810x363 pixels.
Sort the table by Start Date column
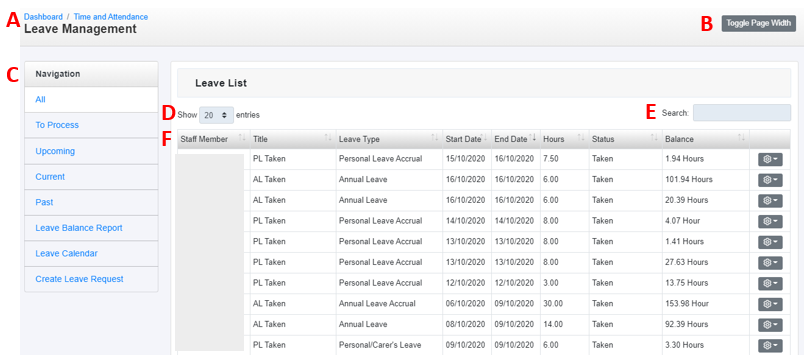pos(467,139)
